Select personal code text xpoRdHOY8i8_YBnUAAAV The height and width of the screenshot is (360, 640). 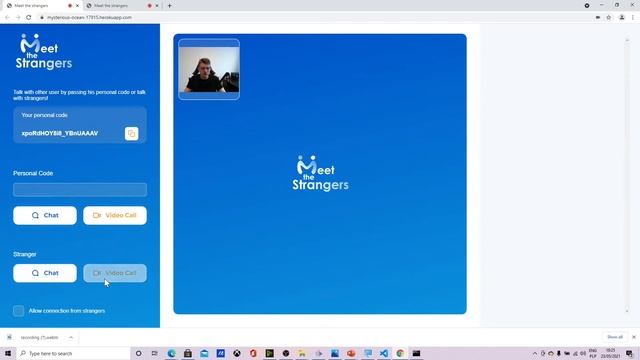(x=60, y=133)
